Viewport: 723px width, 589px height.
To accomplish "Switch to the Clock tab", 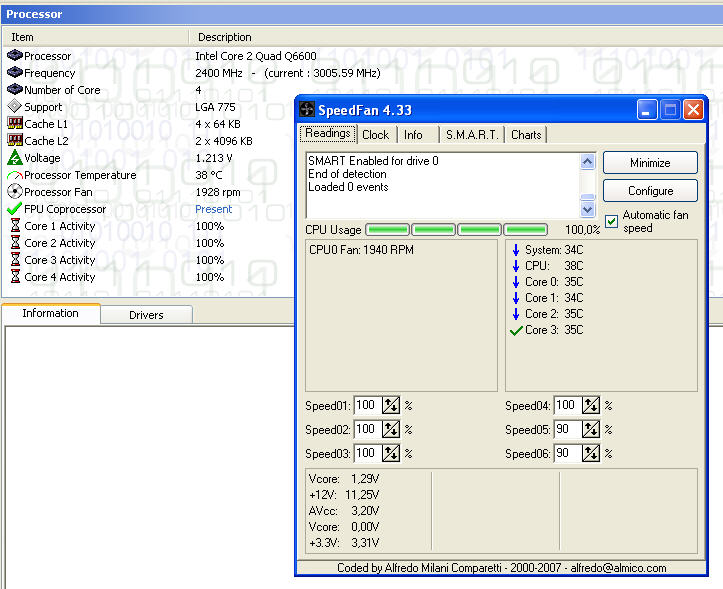I will pos(376,135).
